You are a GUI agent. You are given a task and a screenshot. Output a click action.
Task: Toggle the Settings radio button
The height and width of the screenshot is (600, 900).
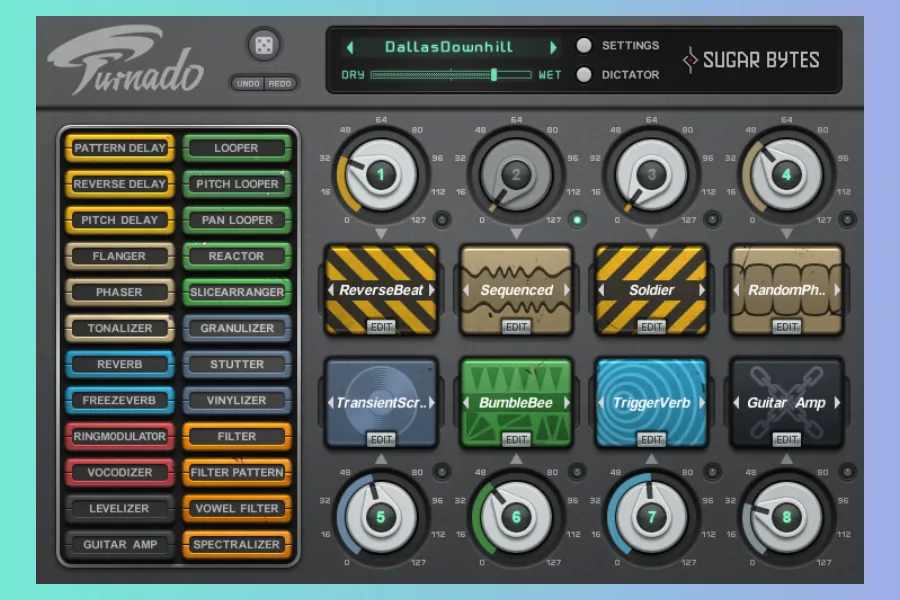pos(584,46)
